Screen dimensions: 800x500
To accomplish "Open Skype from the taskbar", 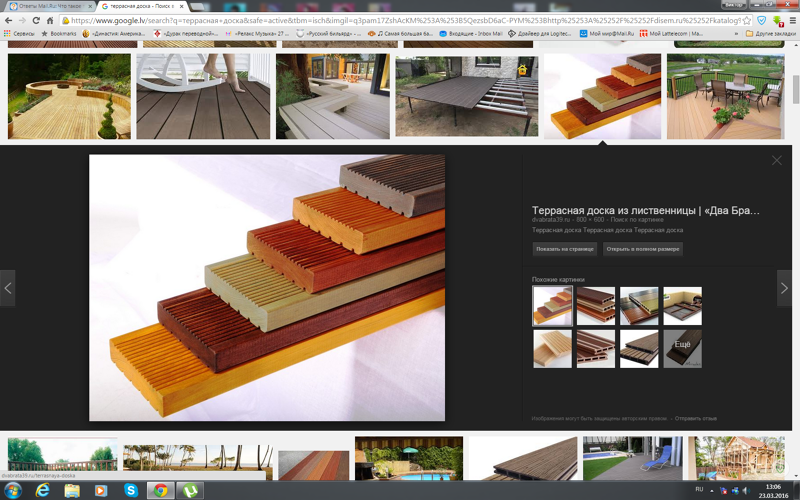I will [131, 491].
